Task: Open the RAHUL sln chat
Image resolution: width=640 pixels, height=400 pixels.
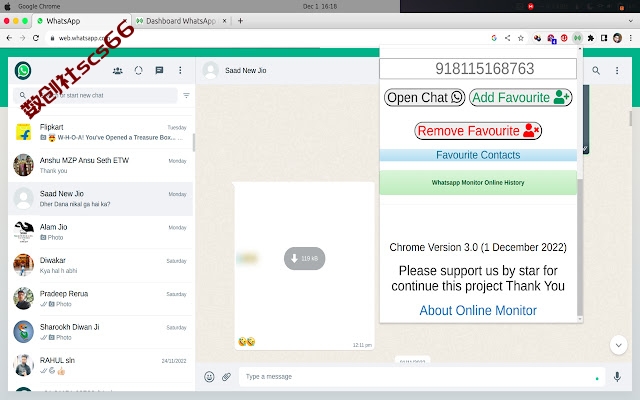Action: coord(100,365)
